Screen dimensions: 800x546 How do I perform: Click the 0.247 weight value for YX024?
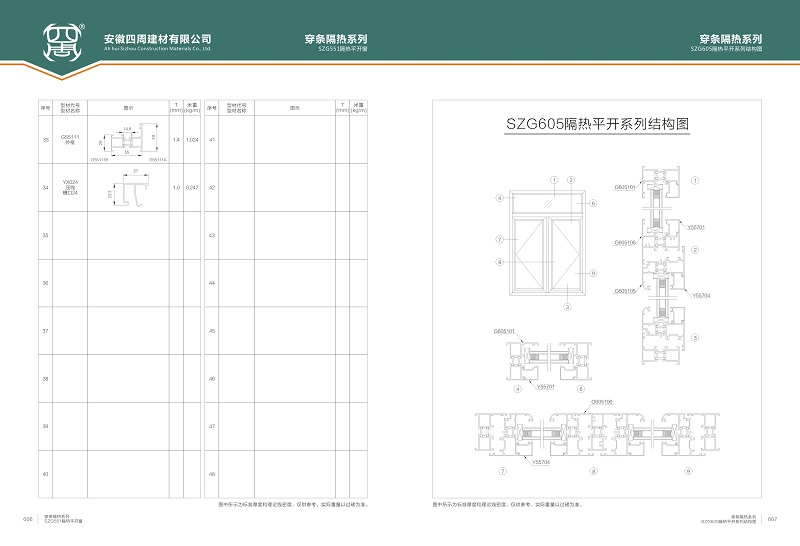coord(192,188)
